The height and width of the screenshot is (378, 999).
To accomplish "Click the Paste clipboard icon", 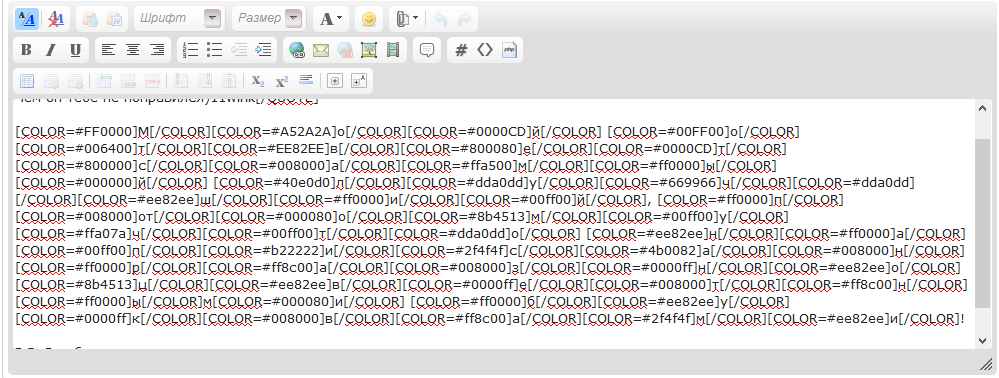I will [90, 19].
